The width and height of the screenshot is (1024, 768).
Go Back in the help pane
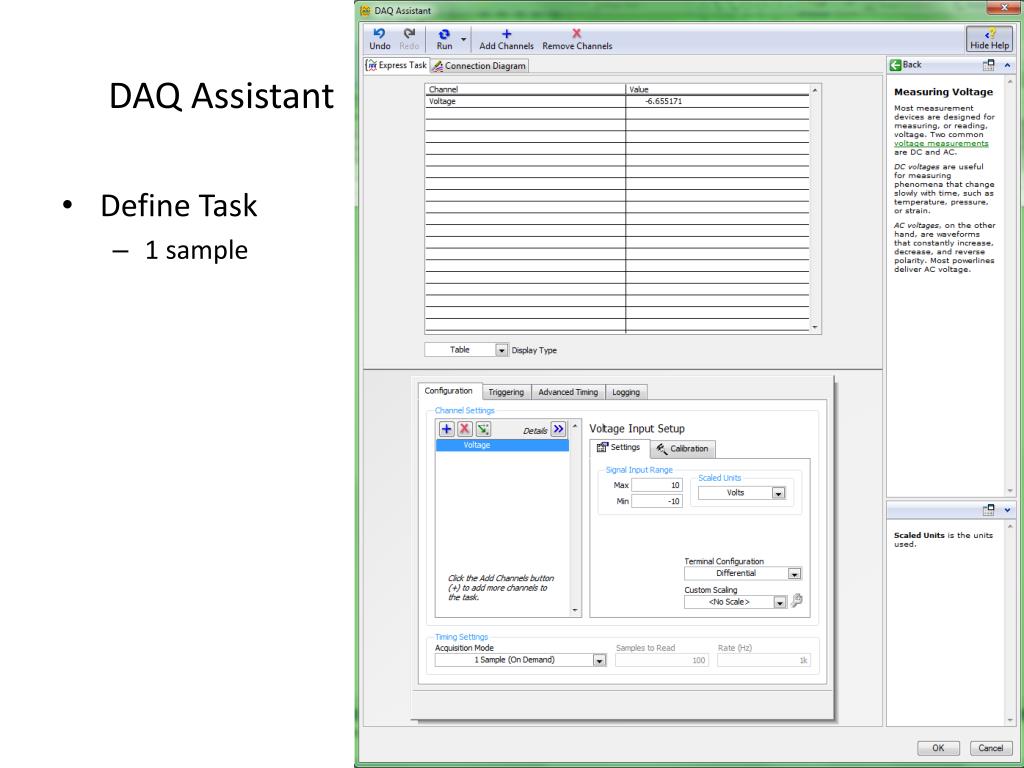[906, 65]
